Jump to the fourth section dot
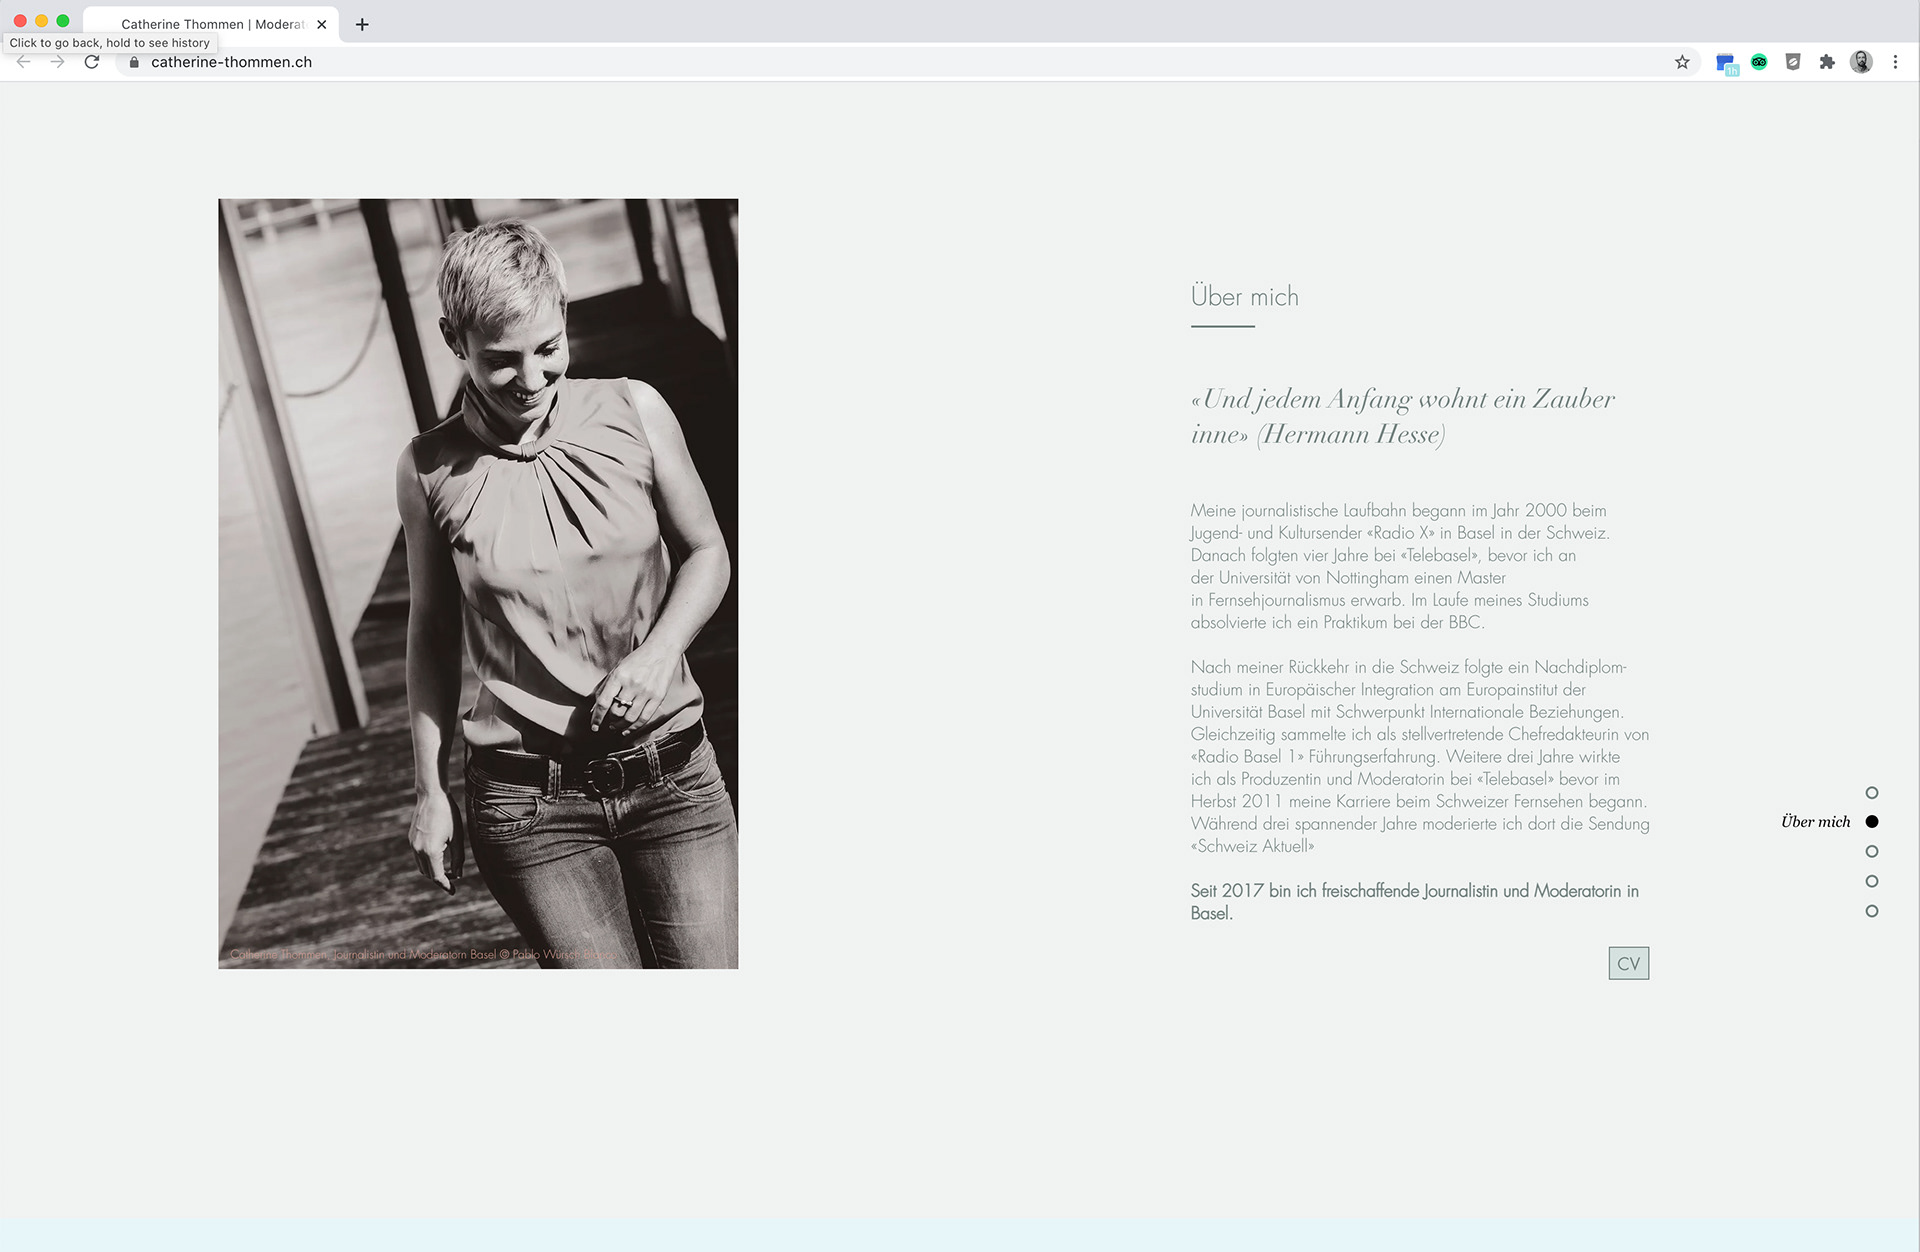The width and height of the screenshot is (1920, 1252). pyautogui.click(x=1872, y=882)
